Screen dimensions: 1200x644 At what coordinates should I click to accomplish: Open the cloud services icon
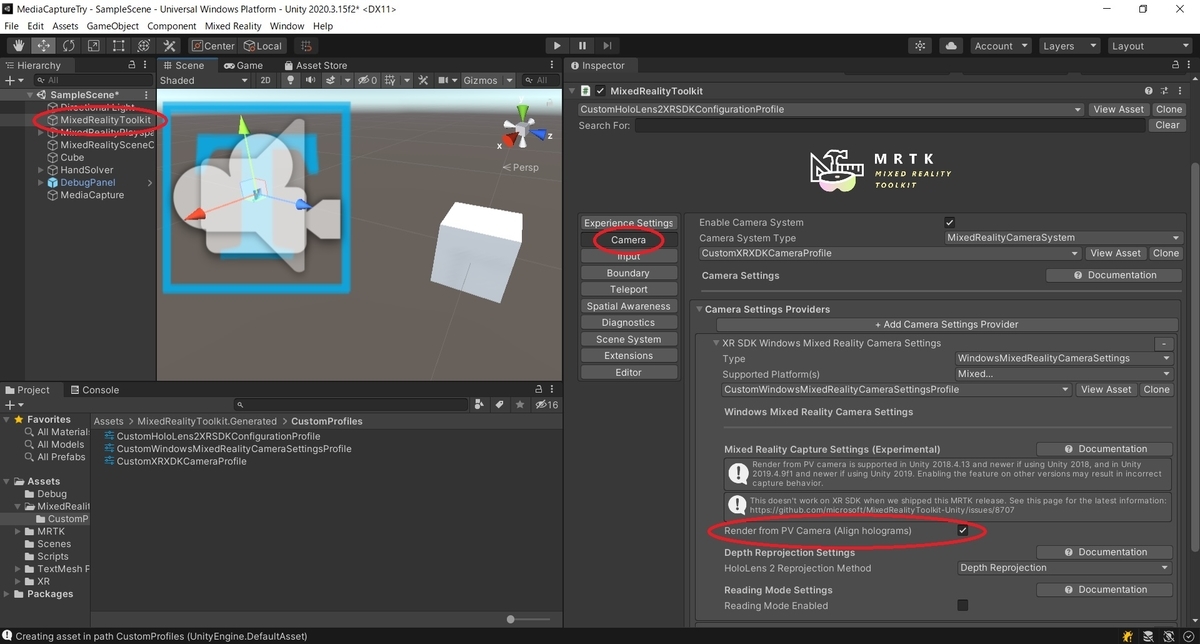click(x=950, y=46)
